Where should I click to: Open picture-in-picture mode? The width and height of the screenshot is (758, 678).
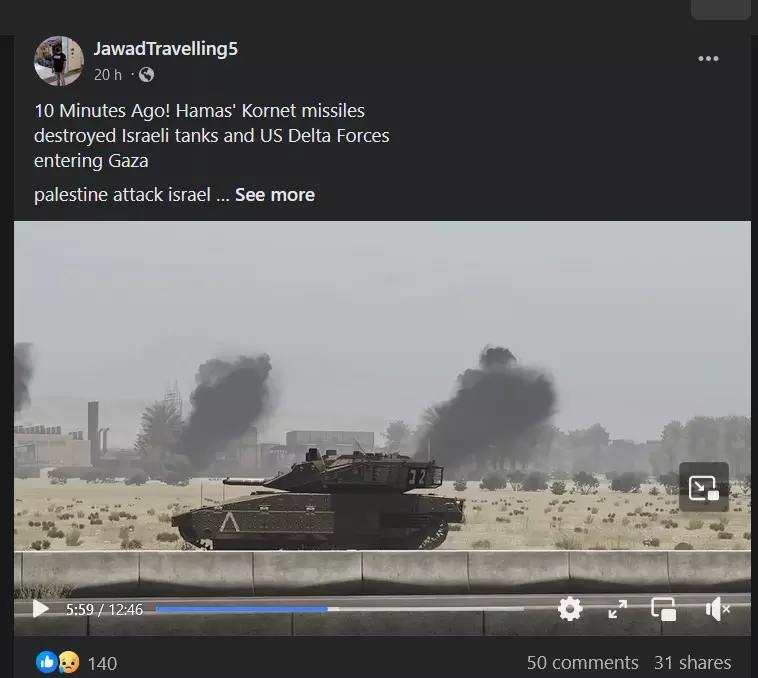663,609
